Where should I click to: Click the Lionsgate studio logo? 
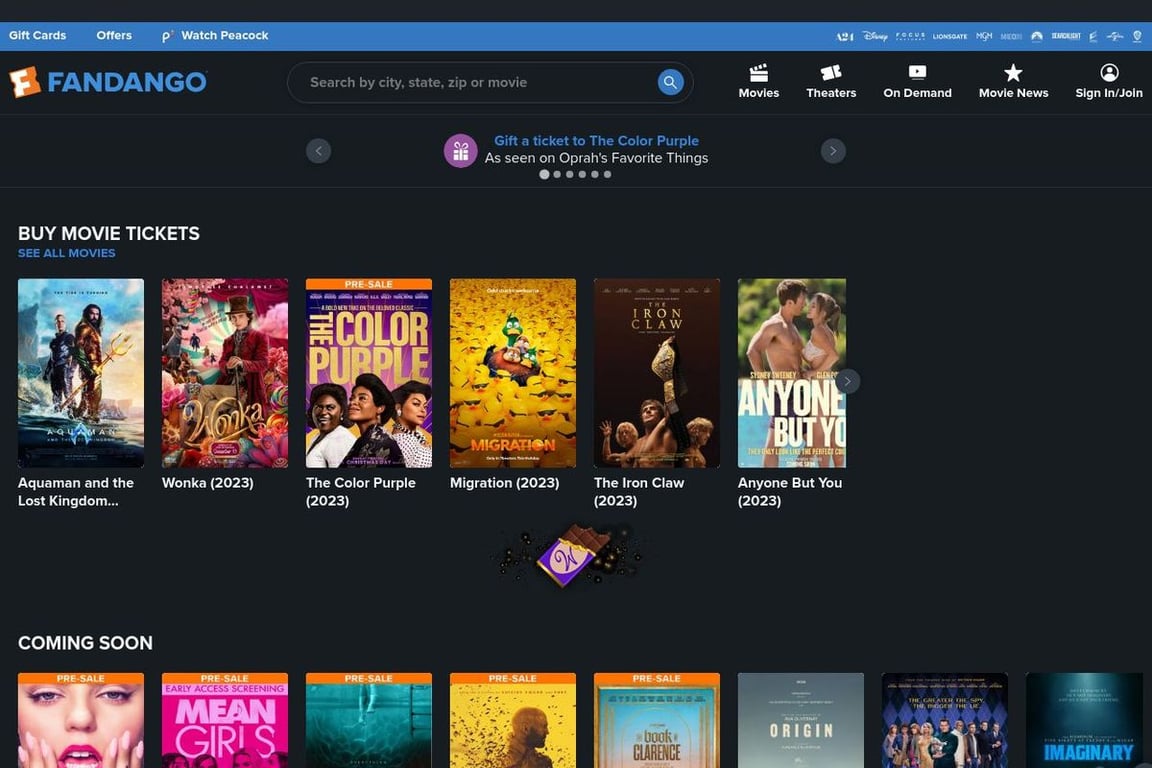pos(949,35)
